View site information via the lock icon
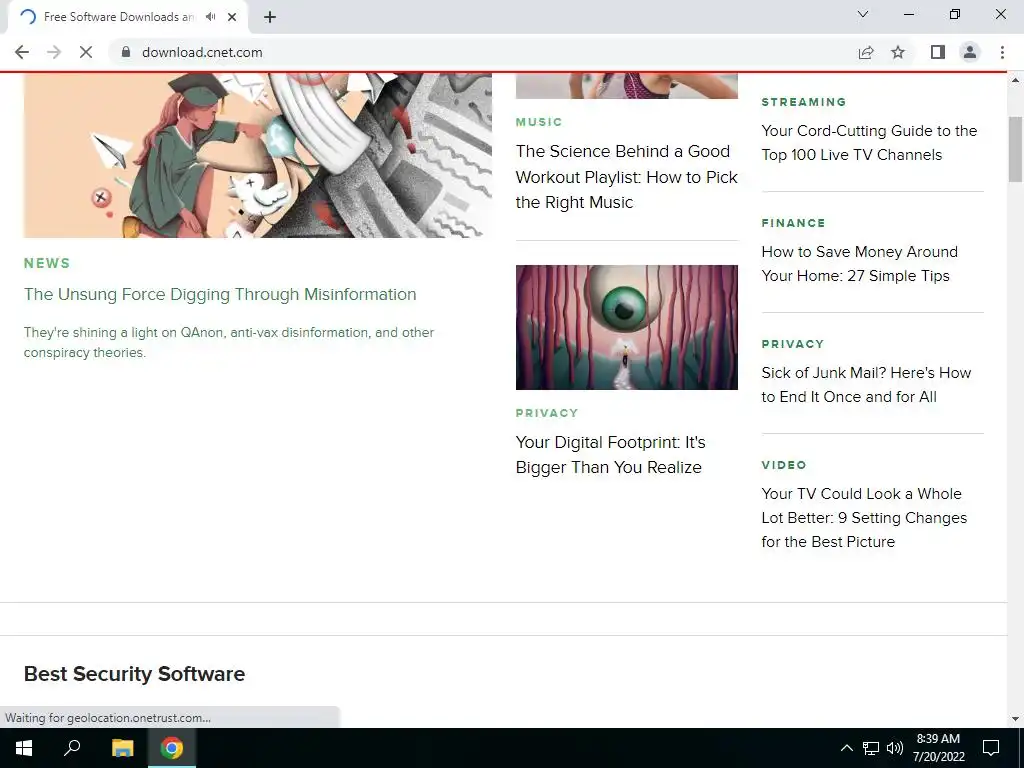The height and width of the screenshot is (768, 1024). (126, 52)
